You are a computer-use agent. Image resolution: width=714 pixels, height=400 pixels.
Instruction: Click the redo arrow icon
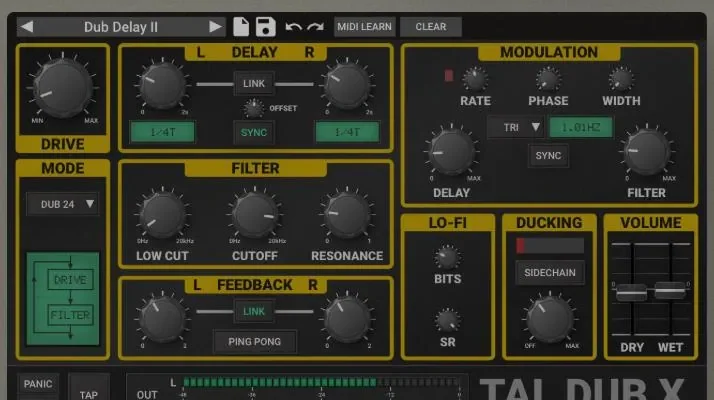315,27
